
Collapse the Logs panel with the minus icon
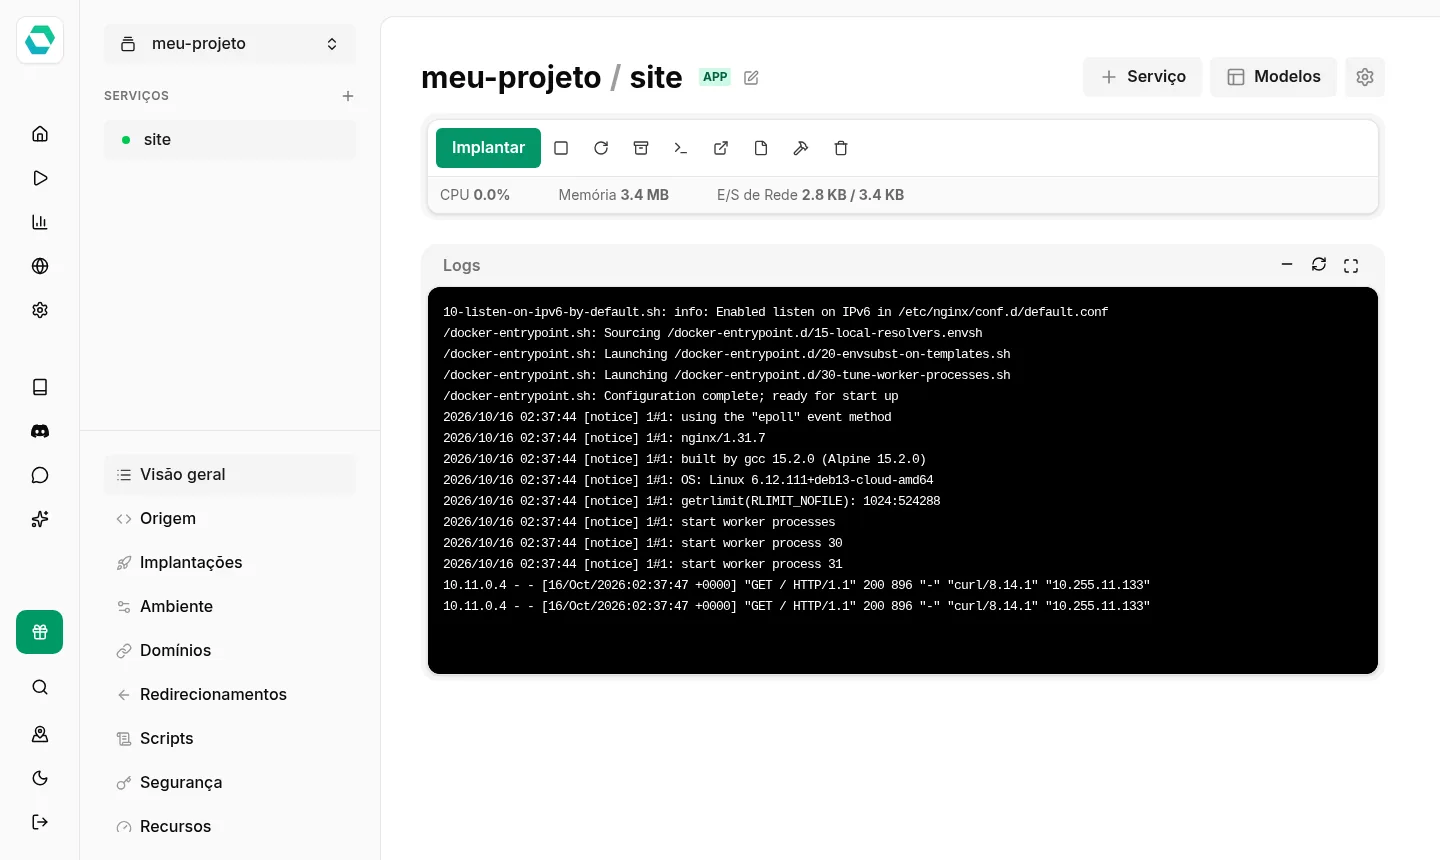pyautogui.click(x=1287, y=265)
